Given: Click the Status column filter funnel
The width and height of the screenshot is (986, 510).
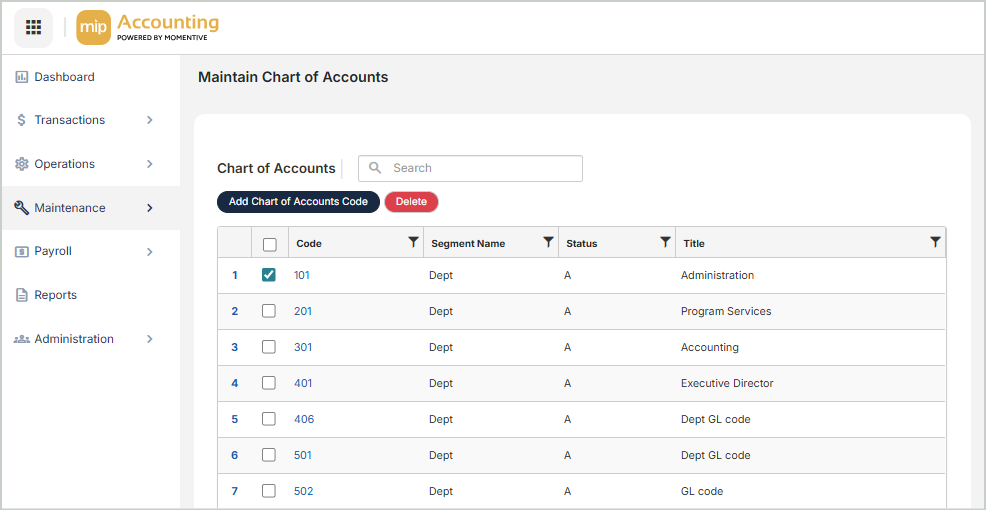Looking at the screenshot, I should pyautogui.click(x=665, y=242).
